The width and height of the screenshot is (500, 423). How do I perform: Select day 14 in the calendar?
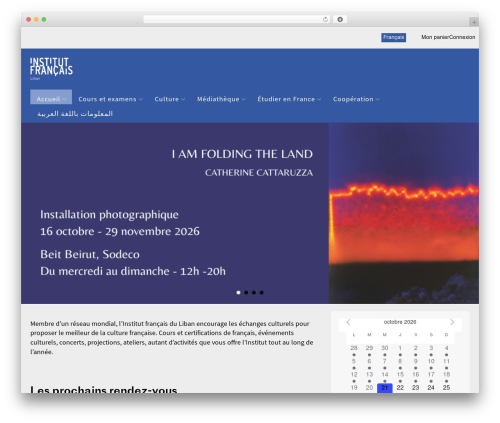pyautogui.click(x=385, y=375)
